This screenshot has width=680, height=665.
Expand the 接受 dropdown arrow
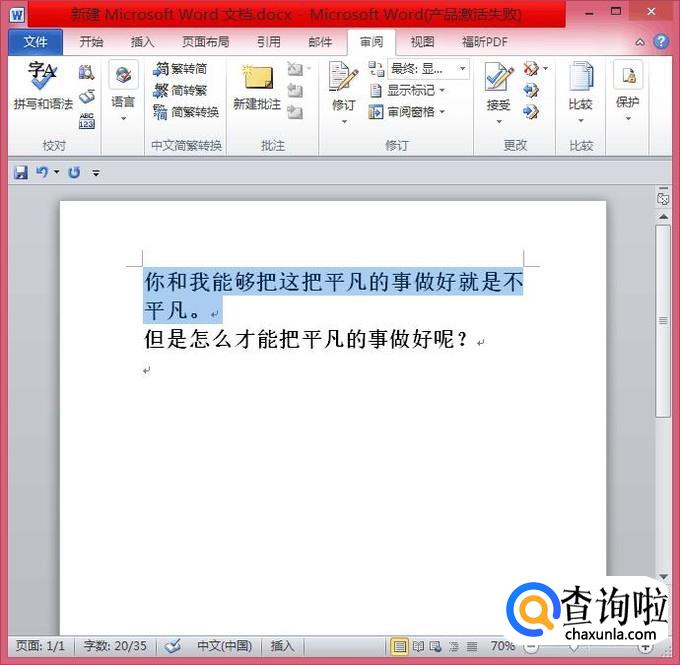499,122
